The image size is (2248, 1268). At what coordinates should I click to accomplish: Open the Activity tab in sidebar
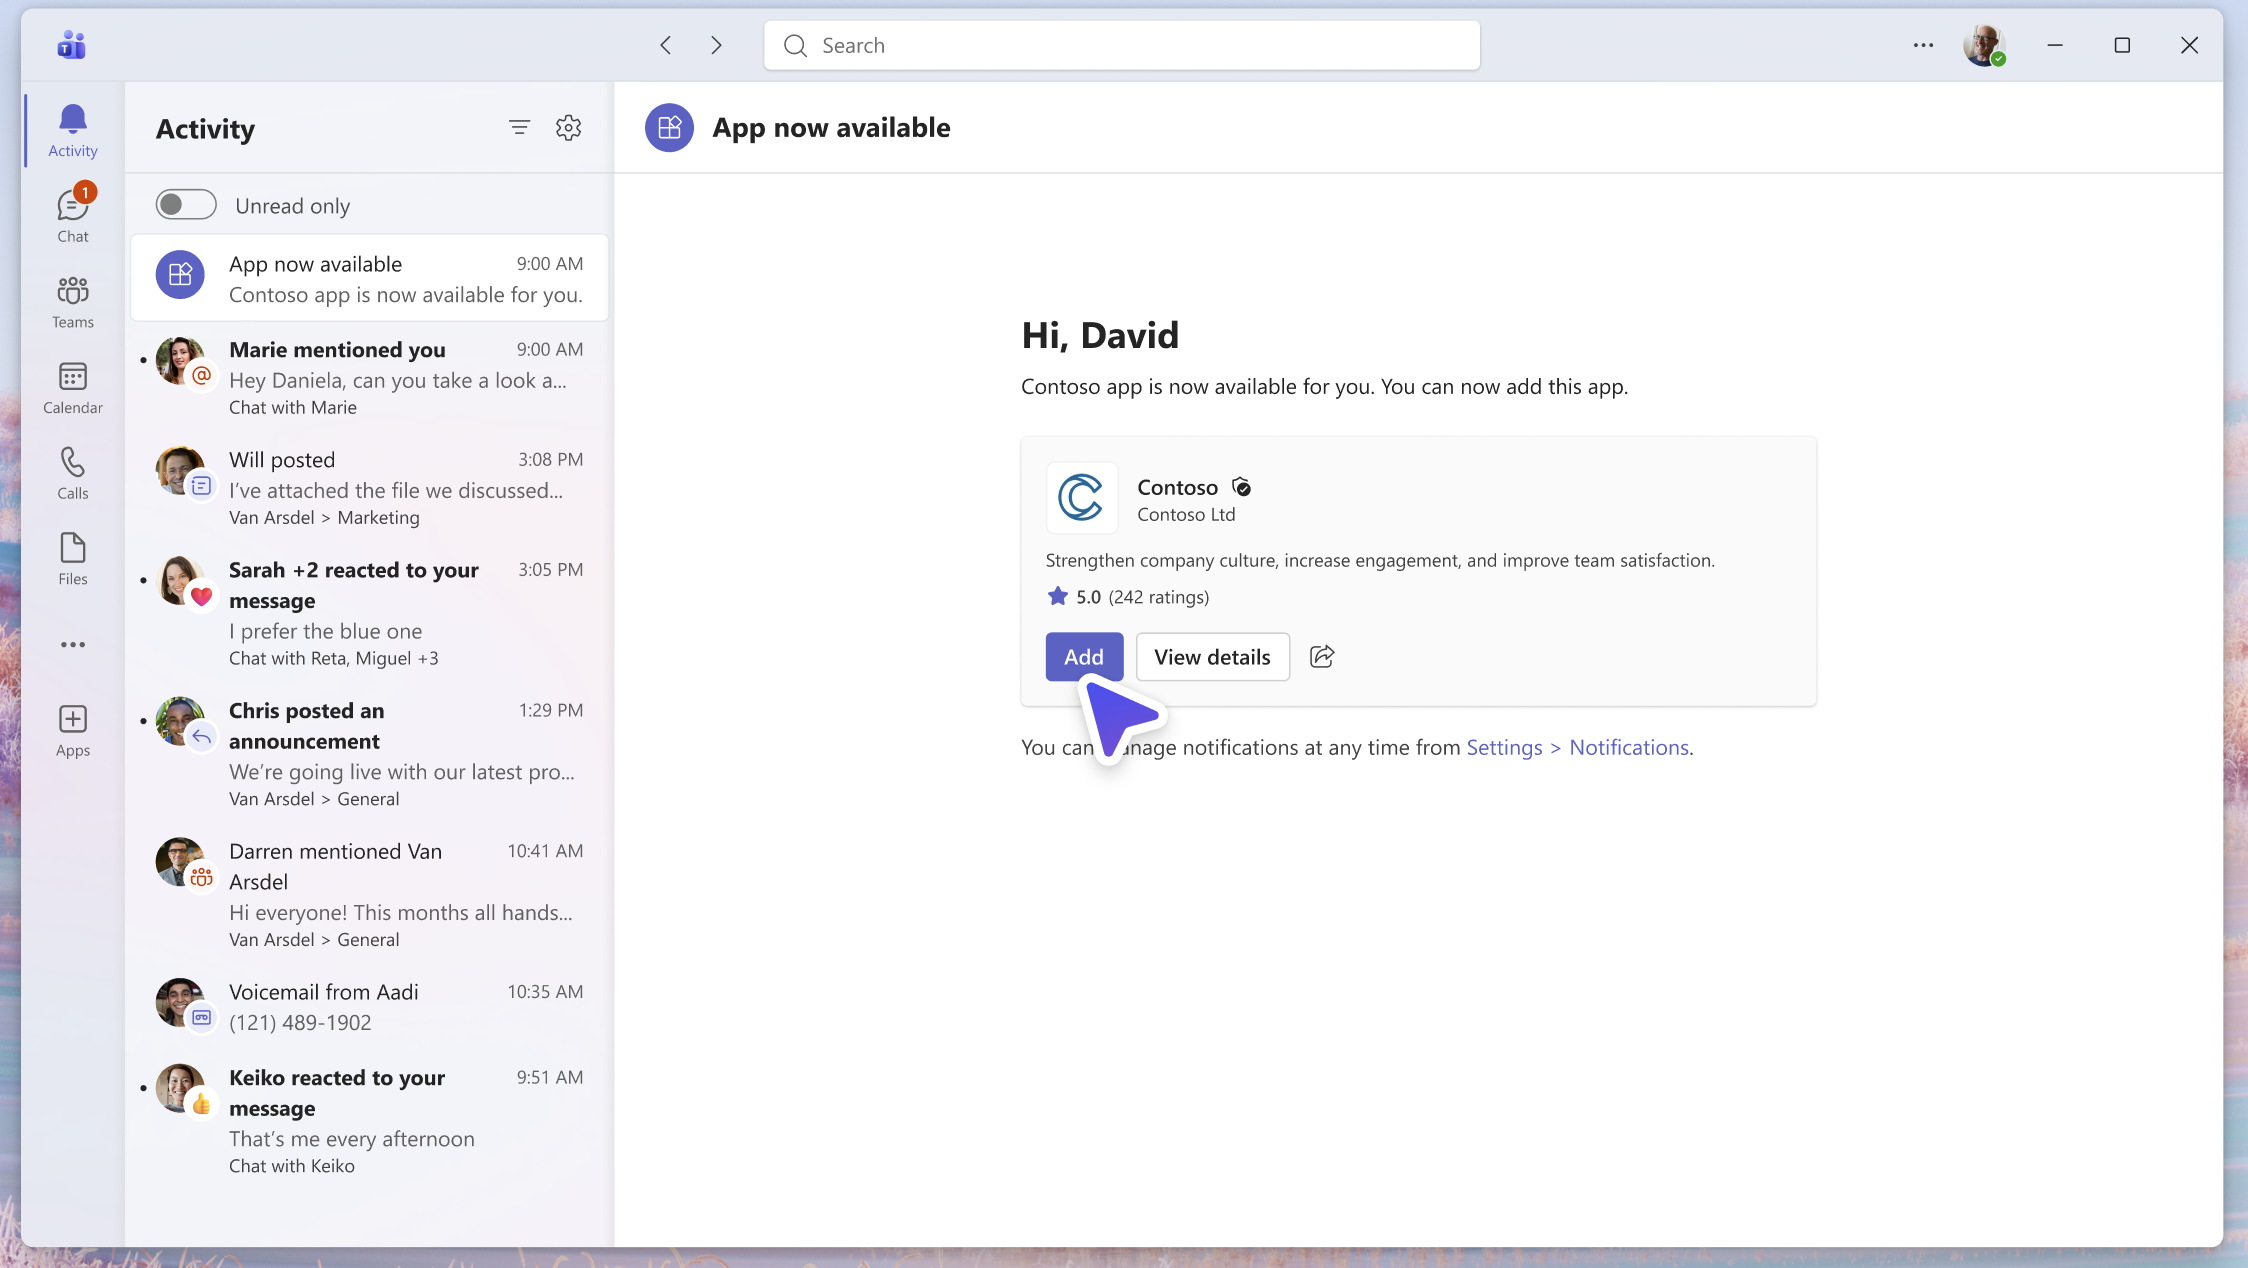click(x=73, y=130)
